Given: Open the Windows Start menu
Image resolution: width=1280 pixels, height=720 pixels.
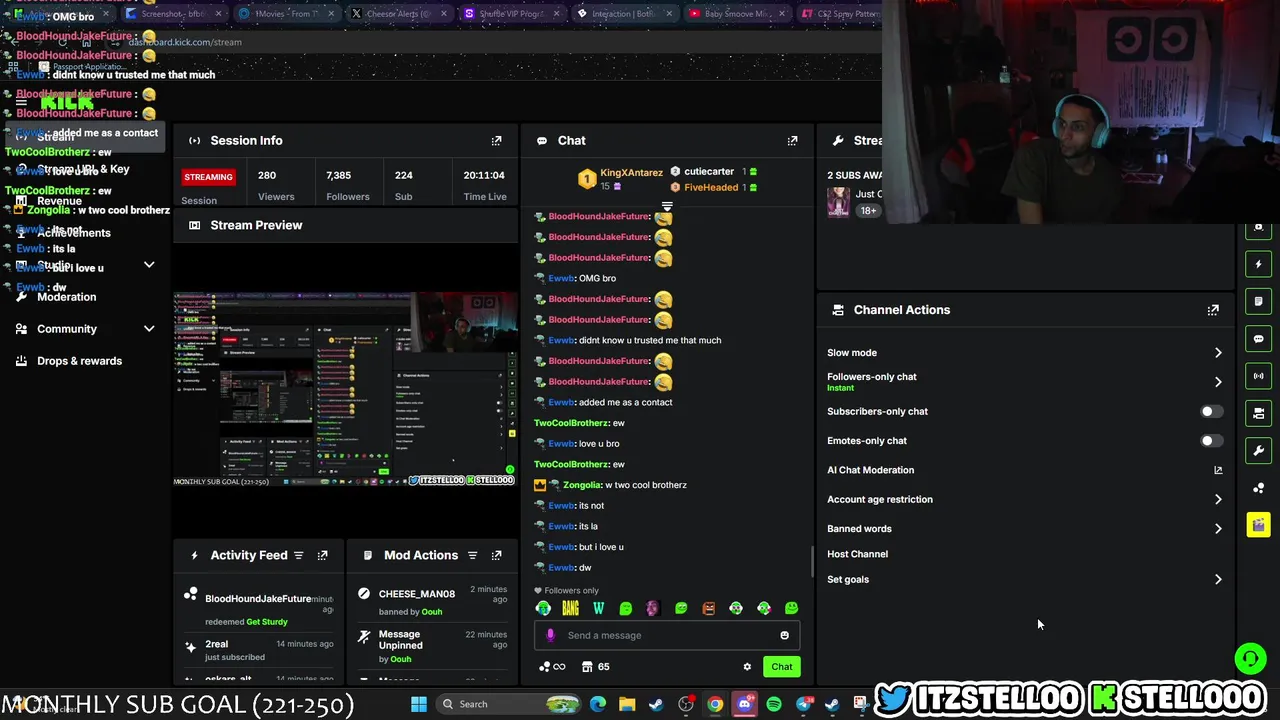Looking at the screenshot, I should coord(419,704).
